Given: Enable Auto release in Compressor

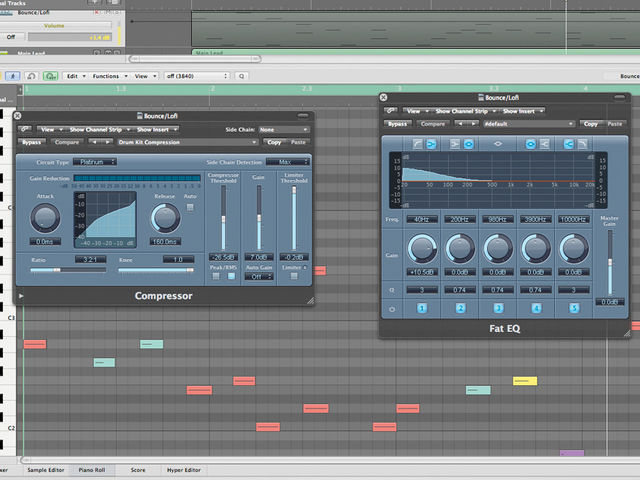Looking at the screenshot, I should [x=190, y=207].
